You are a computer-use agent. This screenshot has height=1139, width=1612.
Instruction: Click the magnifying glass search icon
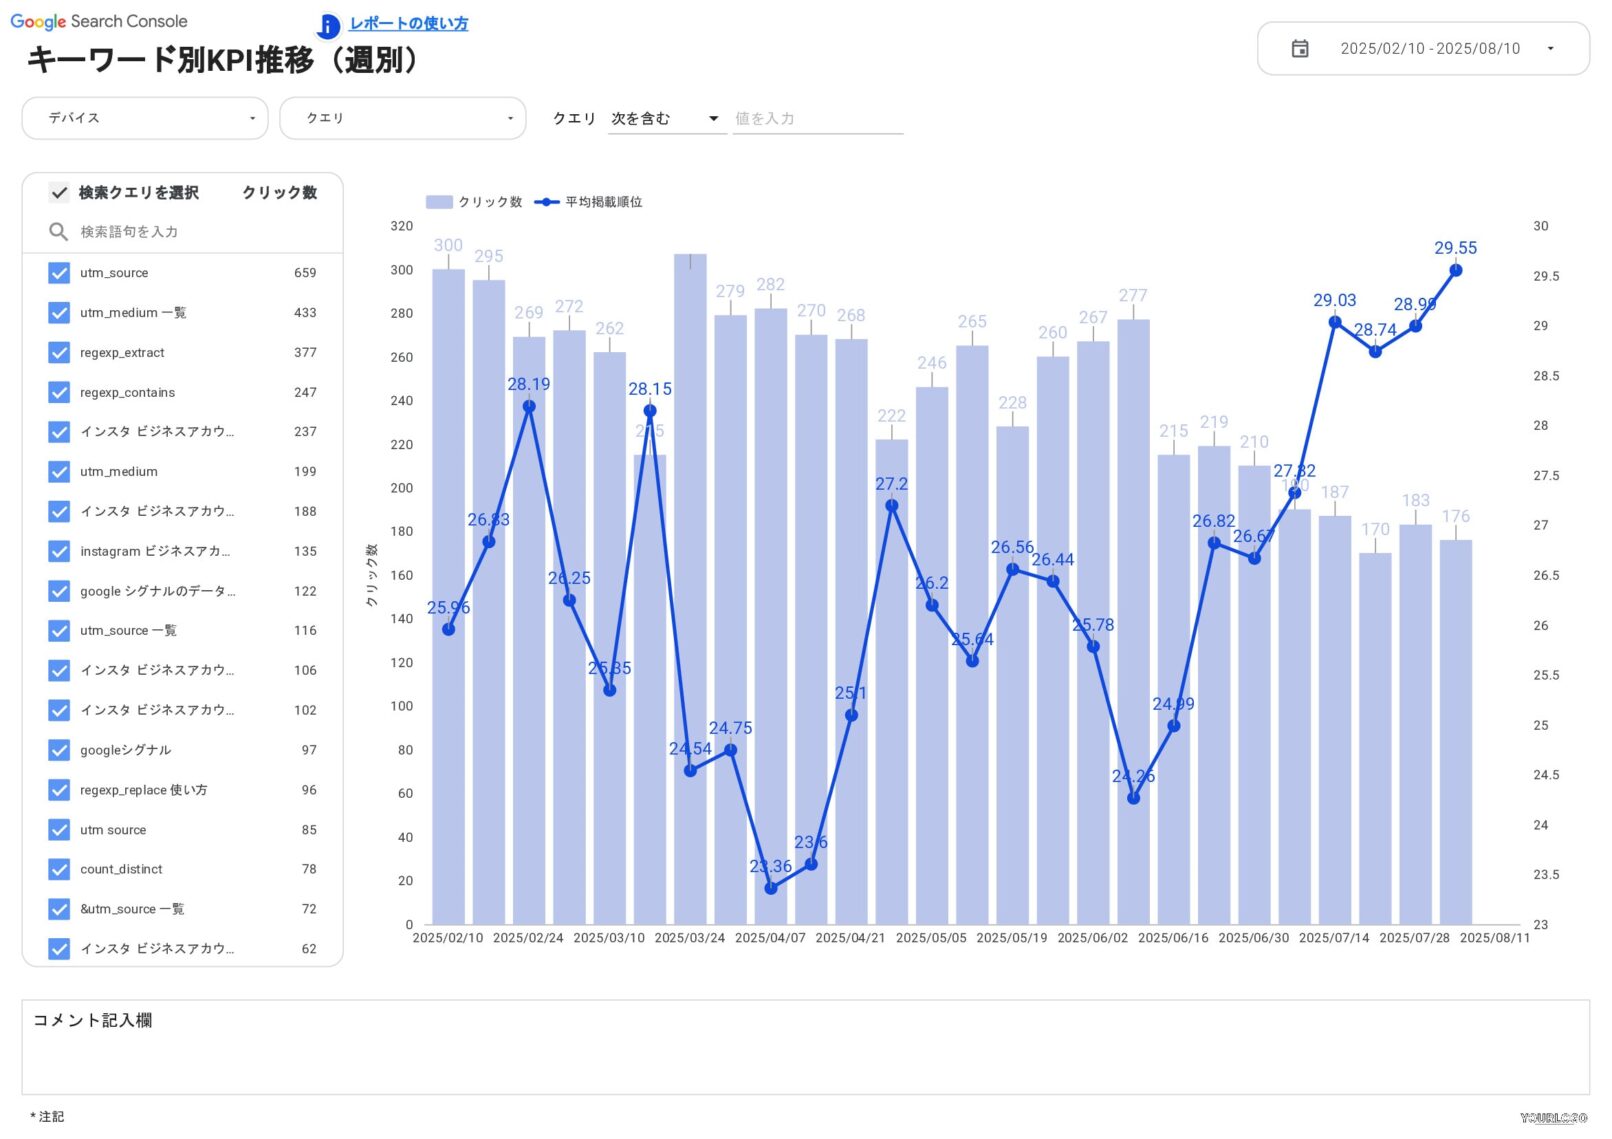(x=58, y=232)
